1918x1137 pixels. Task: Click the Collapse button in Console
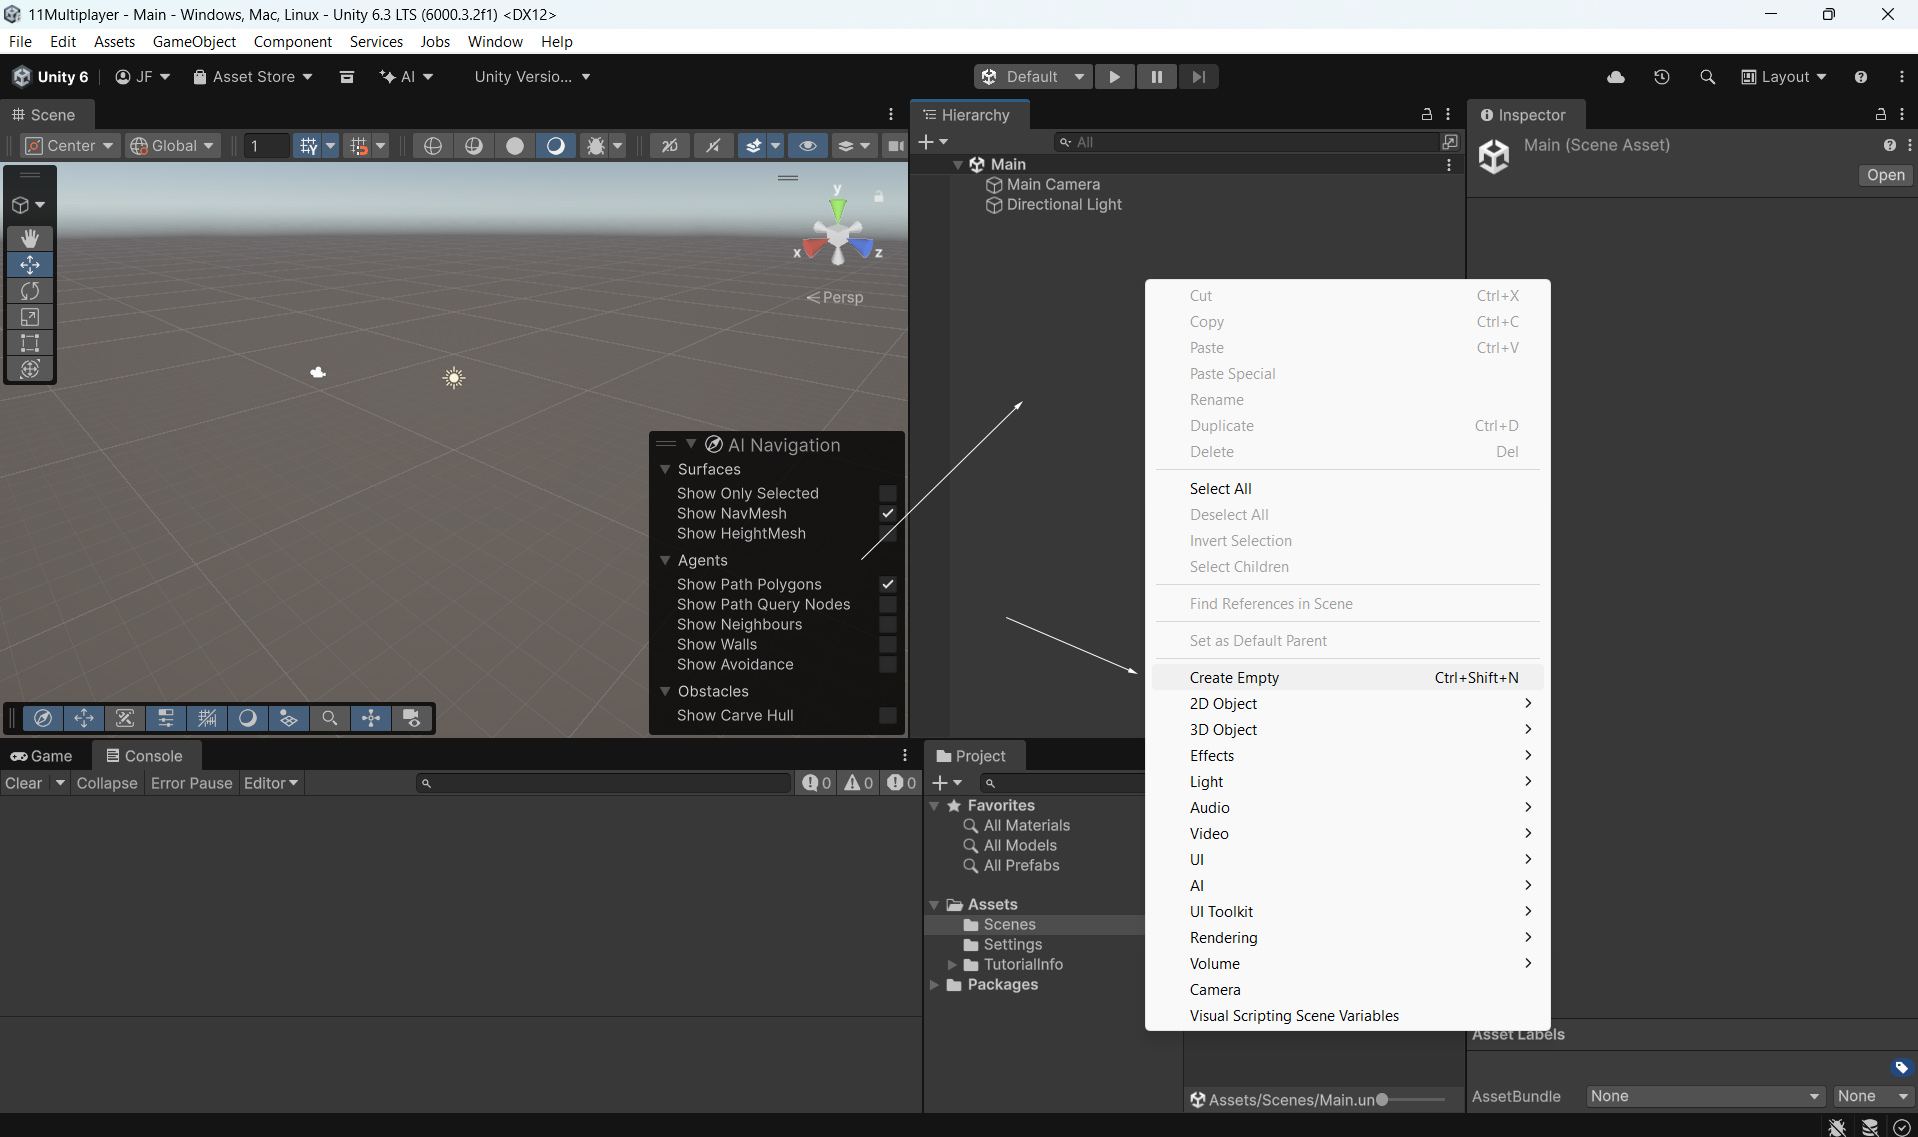tap(106, 783)
